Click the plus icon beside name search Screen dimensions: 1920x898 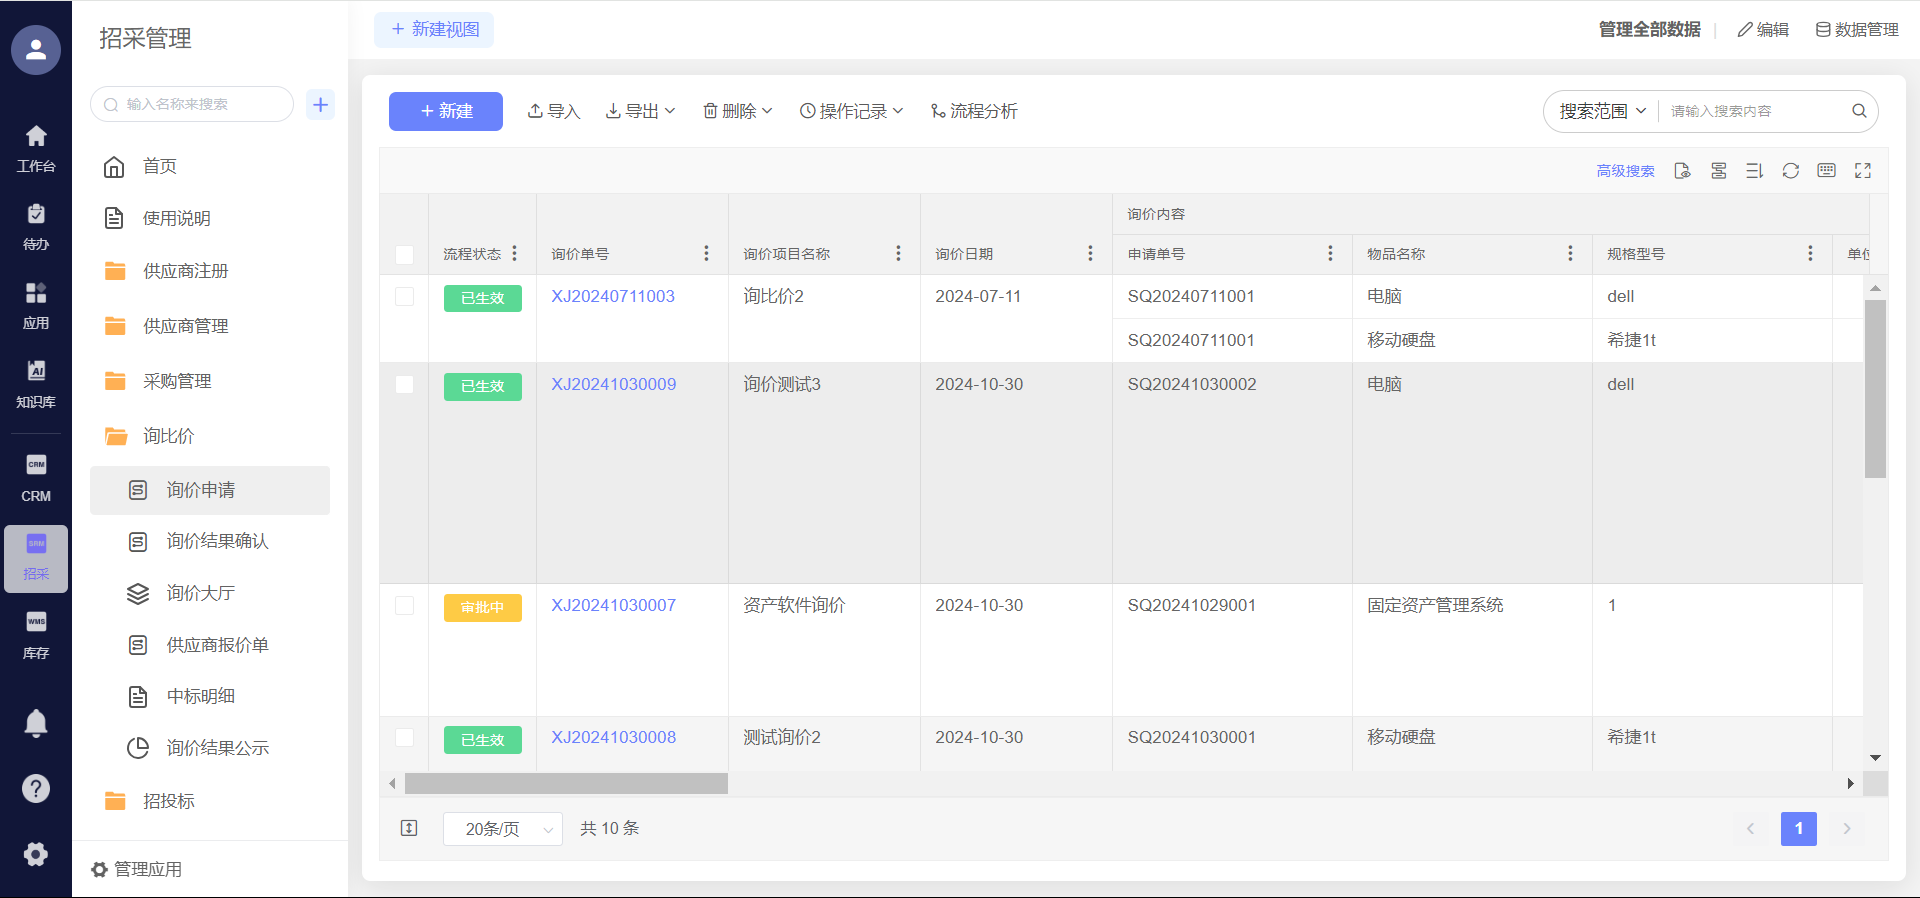(320, 104)
